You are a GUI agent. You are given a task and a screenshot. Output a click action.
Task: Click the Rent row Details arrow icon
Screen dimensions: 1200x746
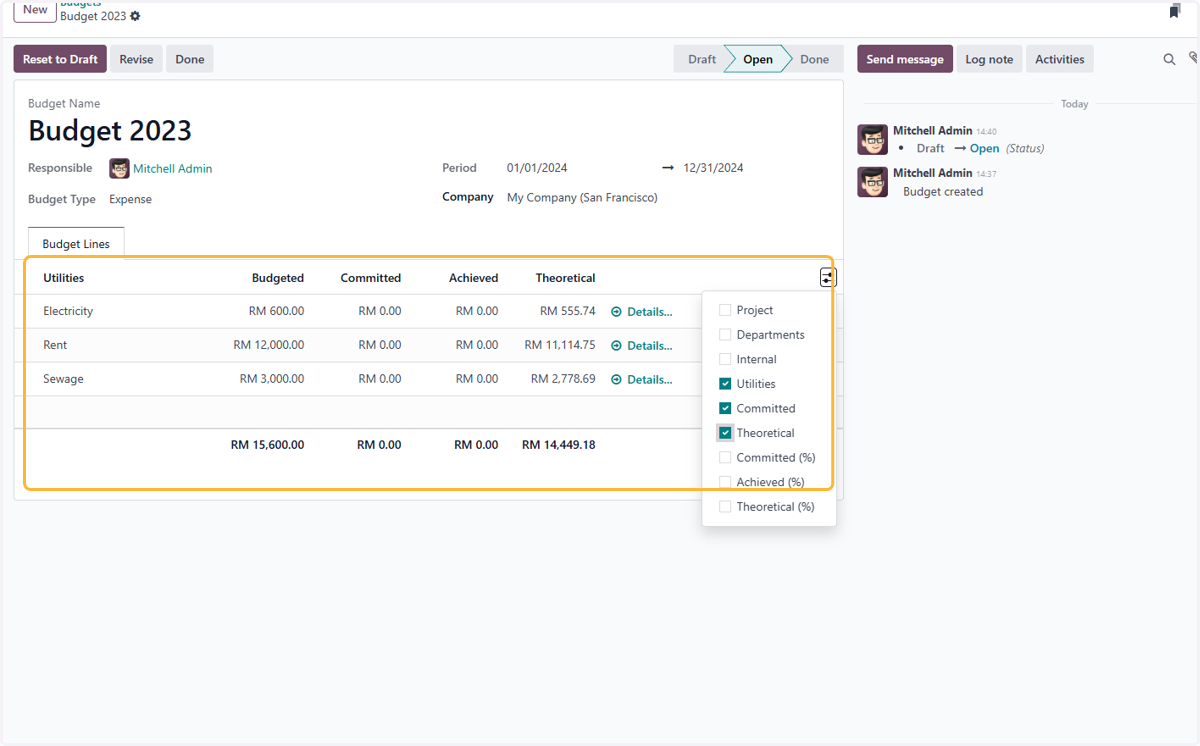(x=616, y=346)
